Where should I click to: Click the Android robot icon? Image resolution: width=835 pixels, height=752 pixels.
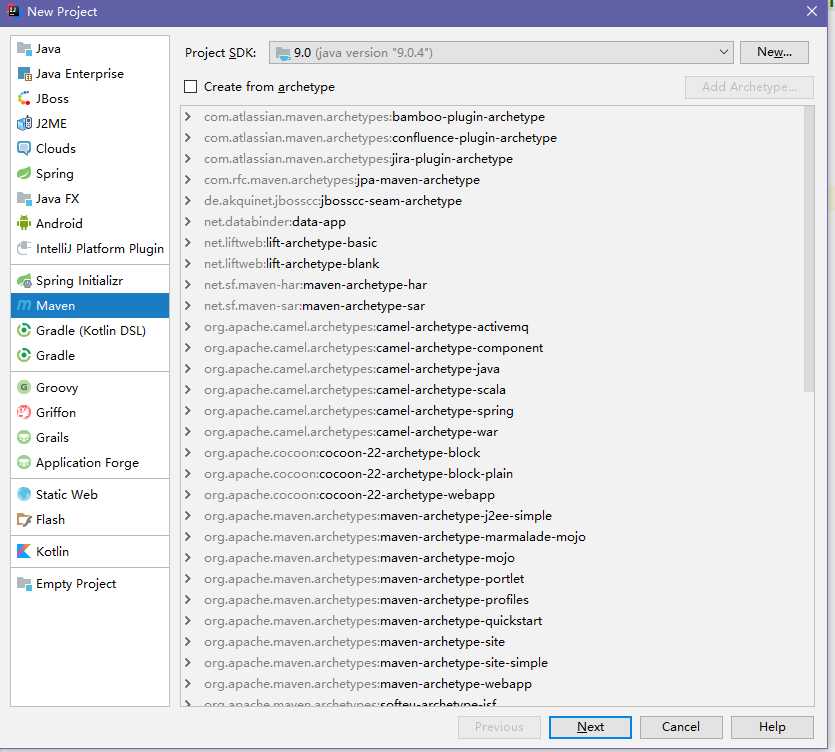coord(24,223)
